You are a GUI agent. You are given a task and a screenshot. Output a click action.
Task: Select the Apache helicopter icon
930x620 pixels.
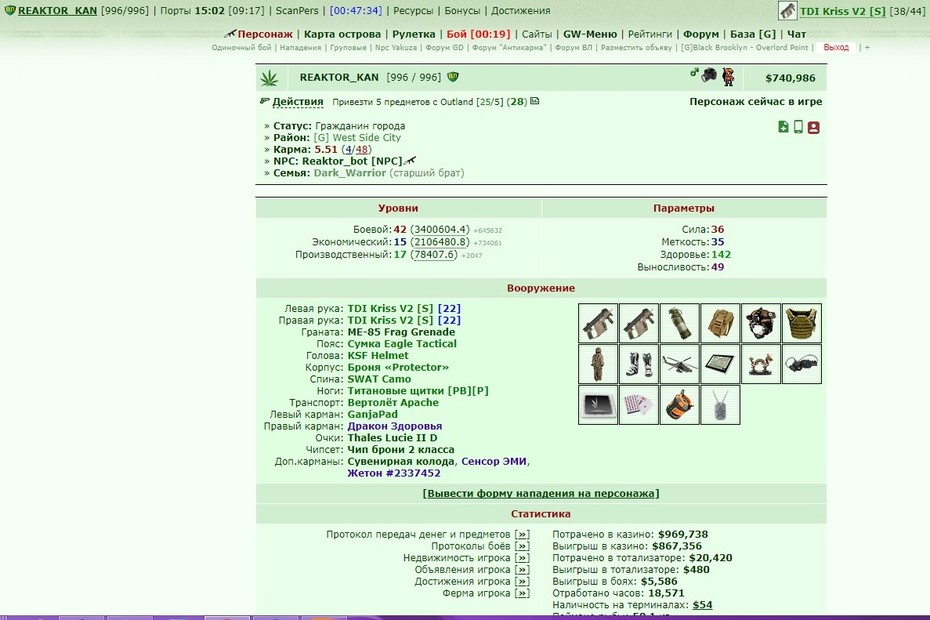[679, 364]
